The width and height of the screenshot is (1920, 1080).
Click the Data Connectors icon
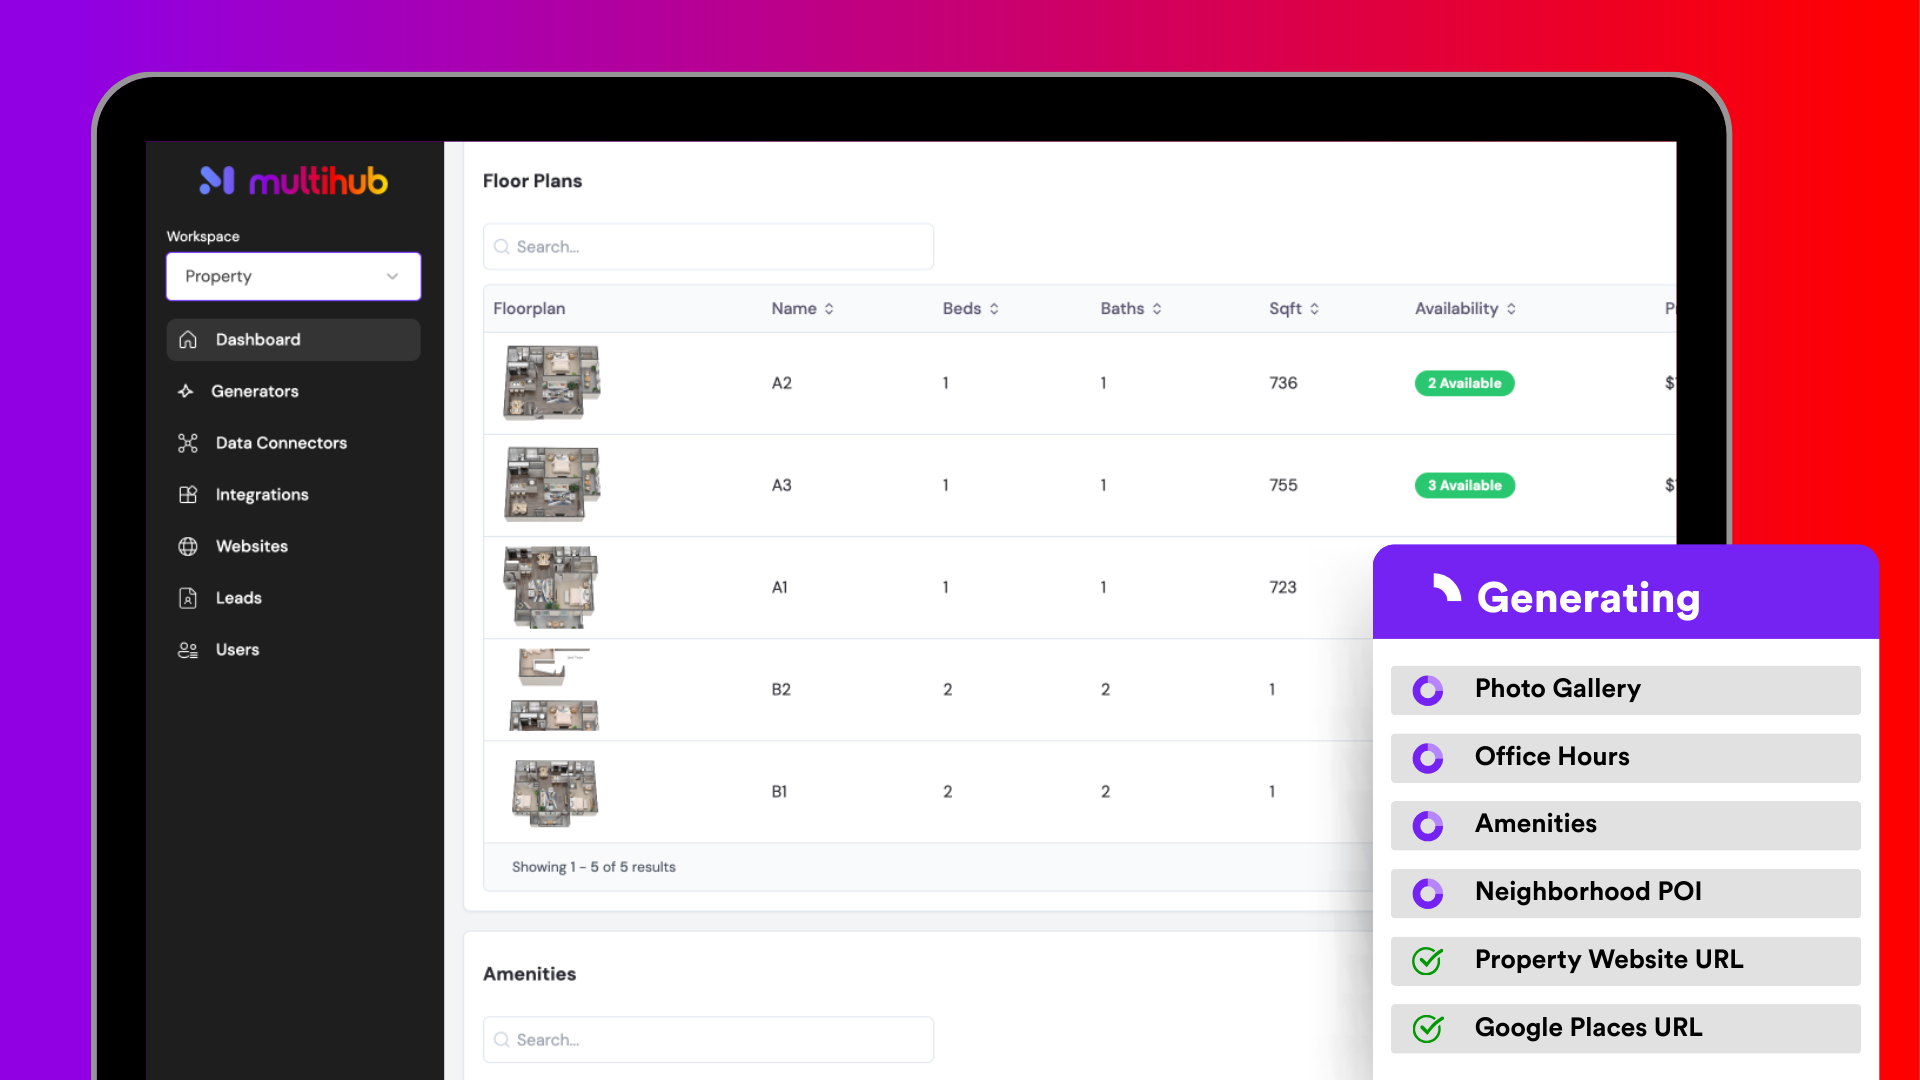188,443
